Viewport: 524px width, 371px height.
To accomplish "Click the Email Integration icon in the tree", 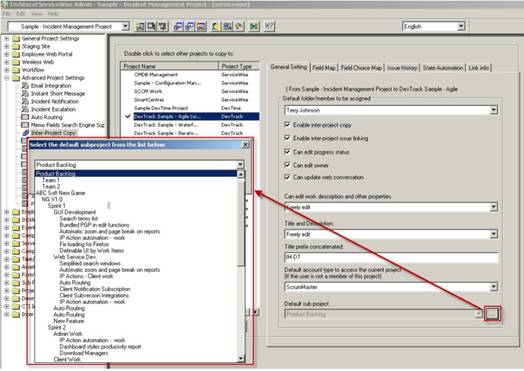I will [x=25, y=86].
